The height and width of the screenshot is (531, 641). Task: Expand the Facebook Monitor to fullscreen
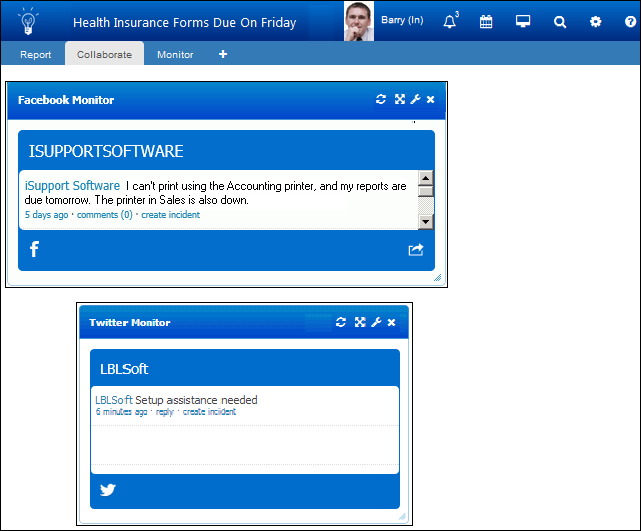400,99
